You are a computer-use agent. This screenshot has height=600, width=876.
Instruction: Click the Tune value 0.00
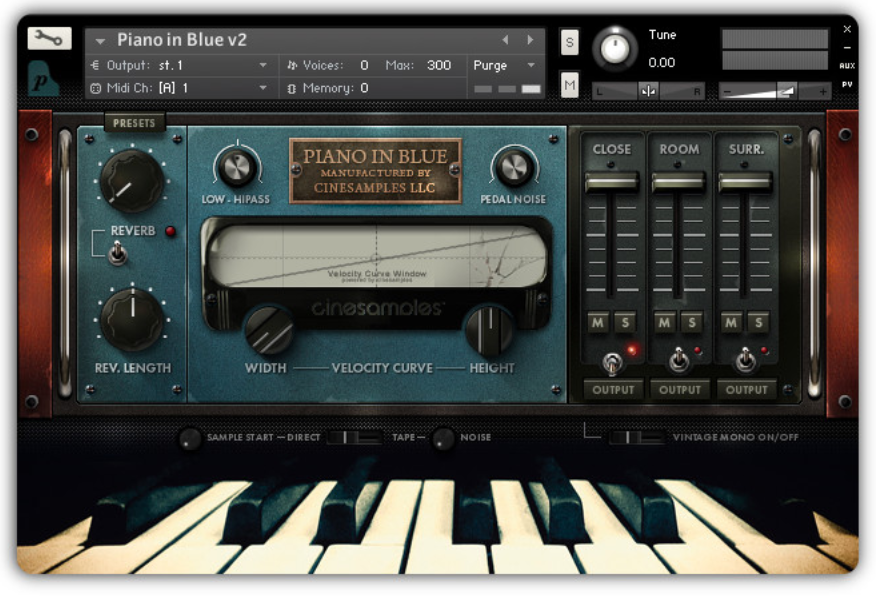click(661, 63)
